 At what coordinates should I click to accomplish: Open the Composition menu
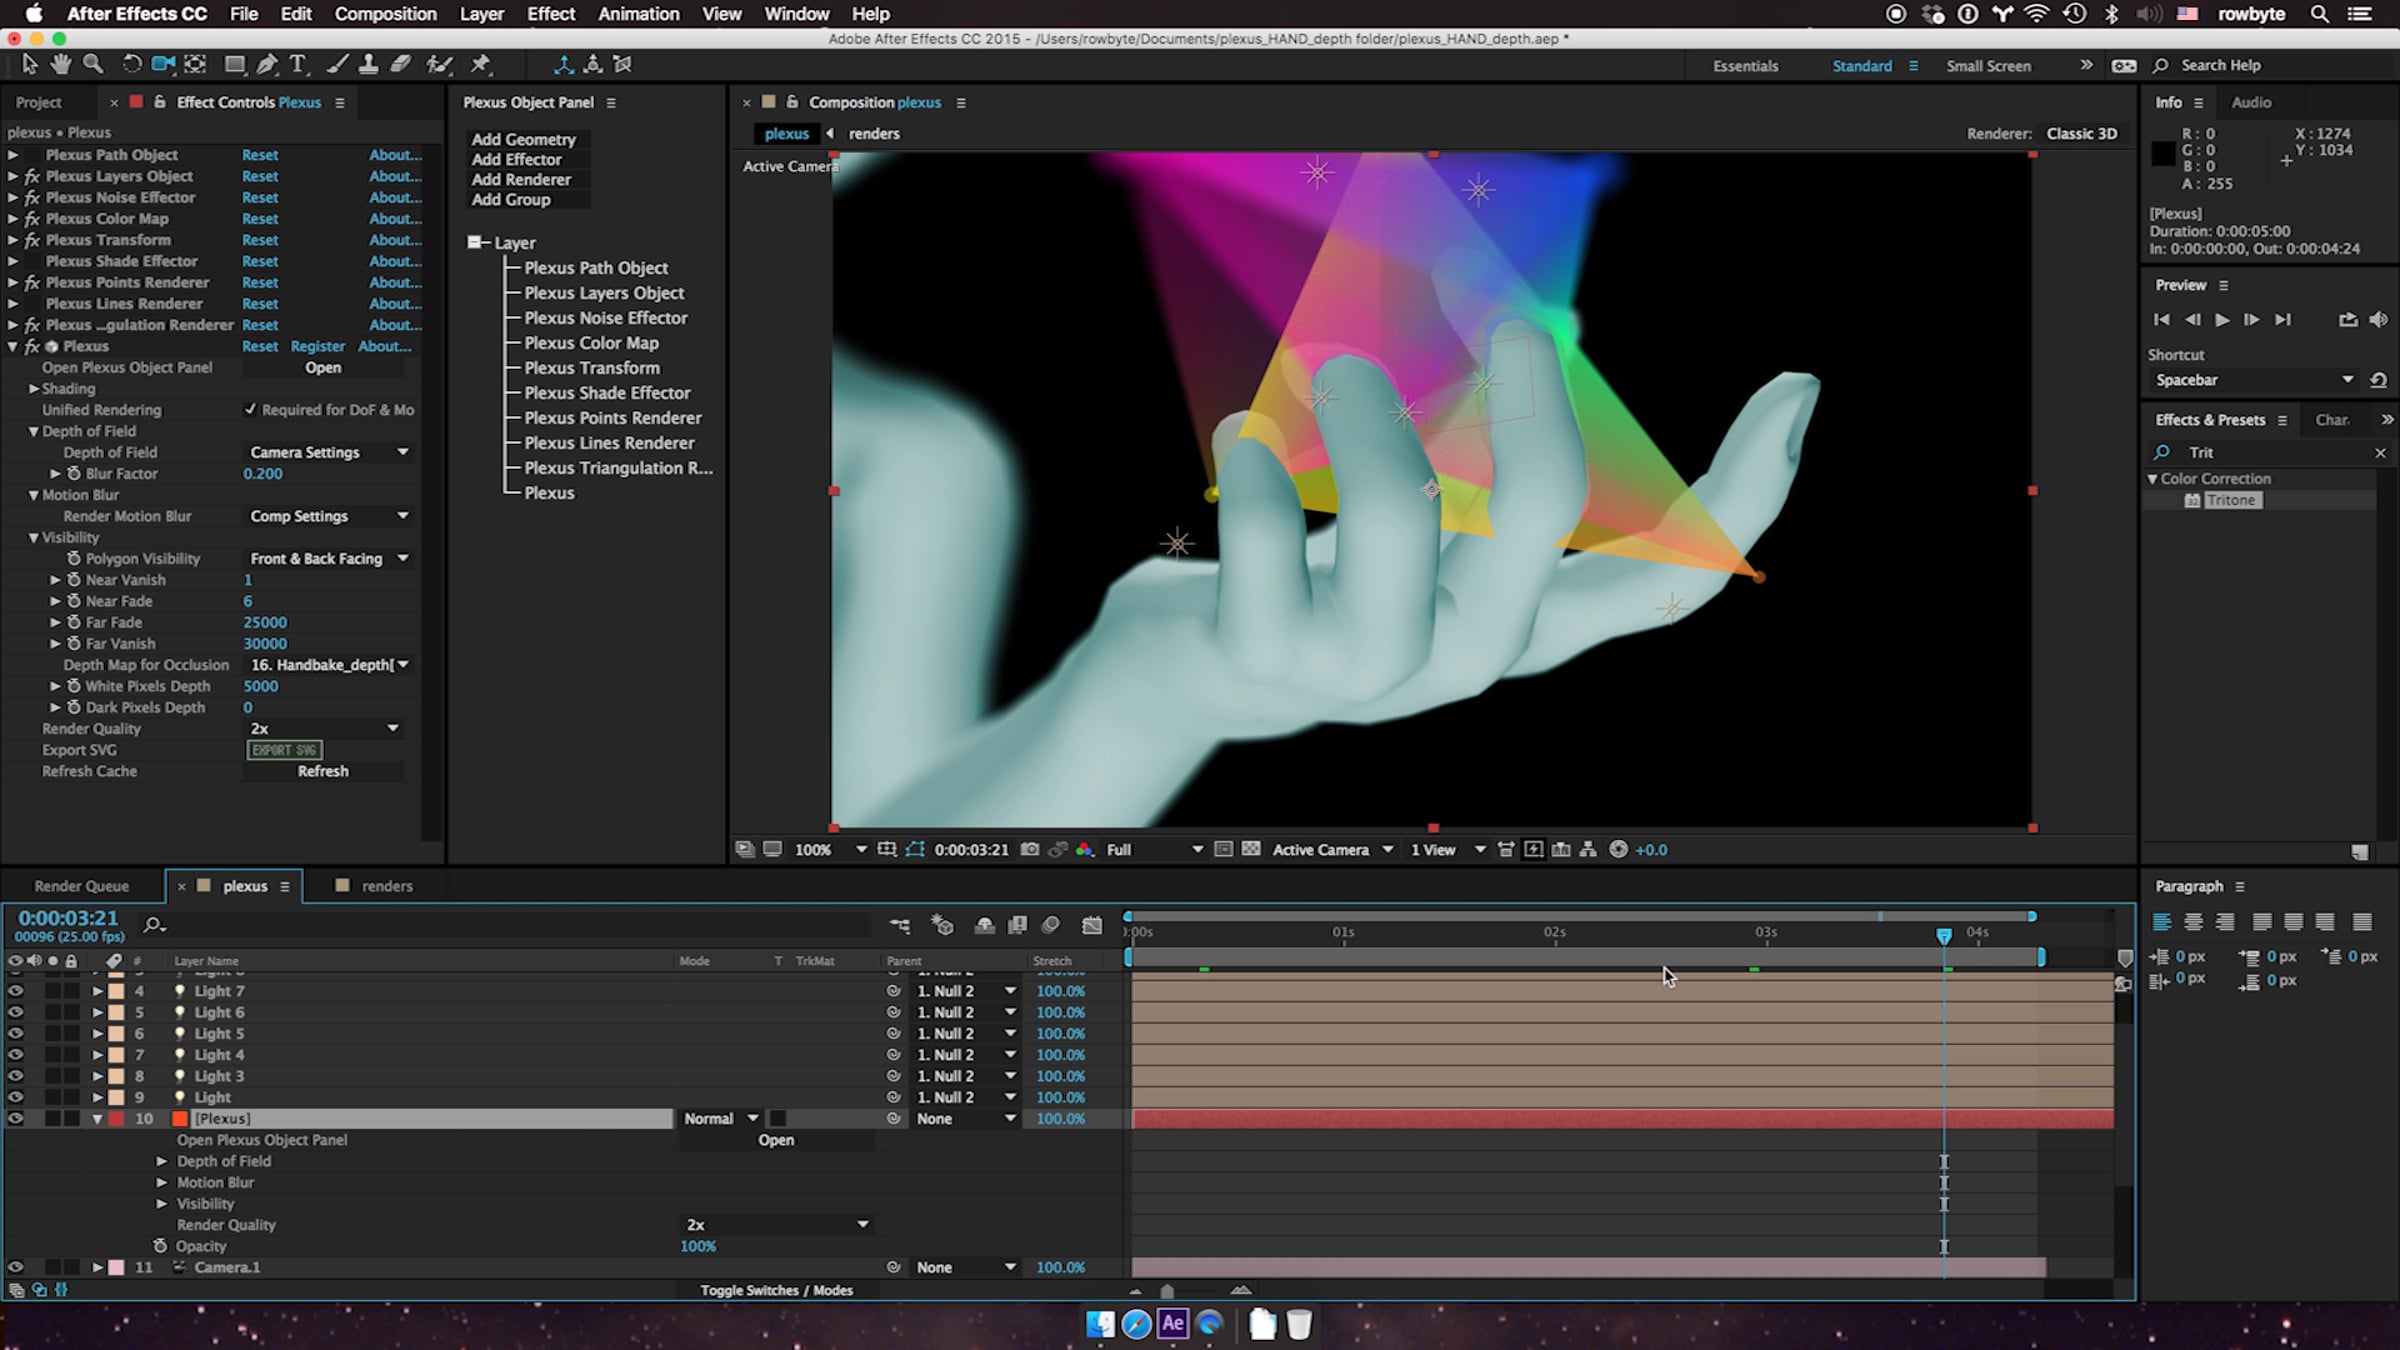[385, 14]
